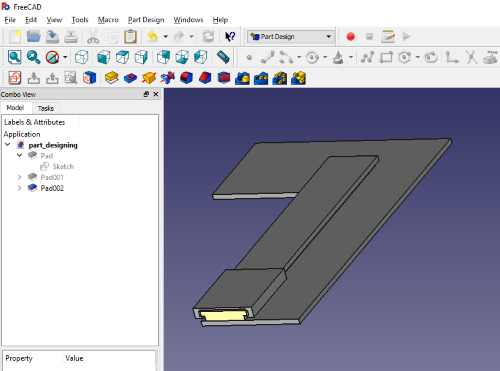Click the sketcher trim edge icon
The width and height of the screenshot is (500, 371).
pyautogui.click(x=471, y=57)
